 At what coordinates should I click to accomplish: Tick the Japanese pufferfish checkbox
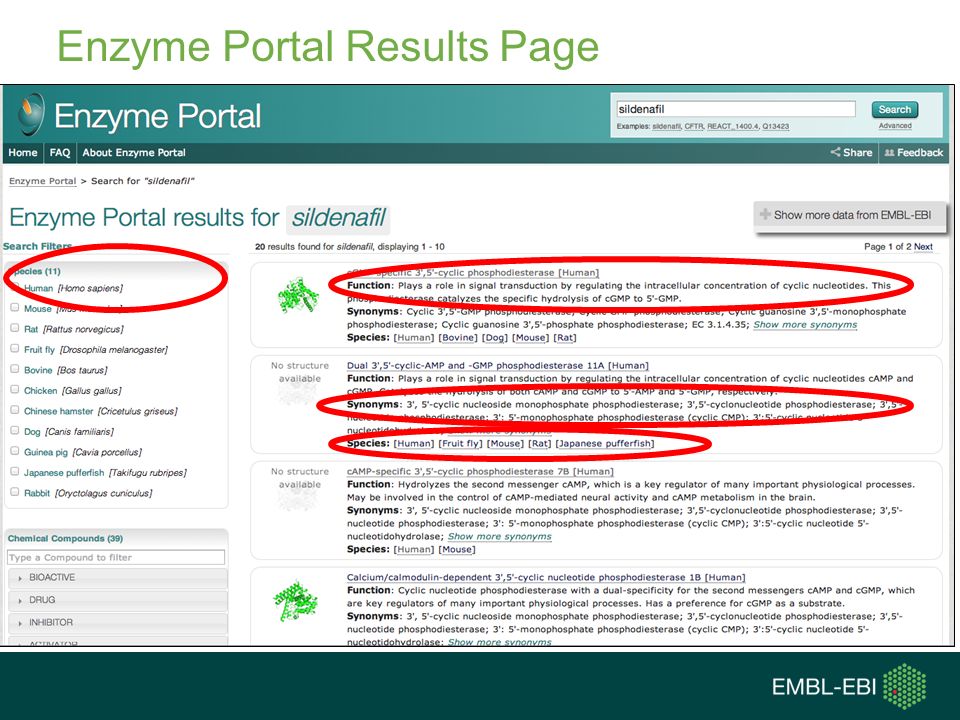point(15,471)
